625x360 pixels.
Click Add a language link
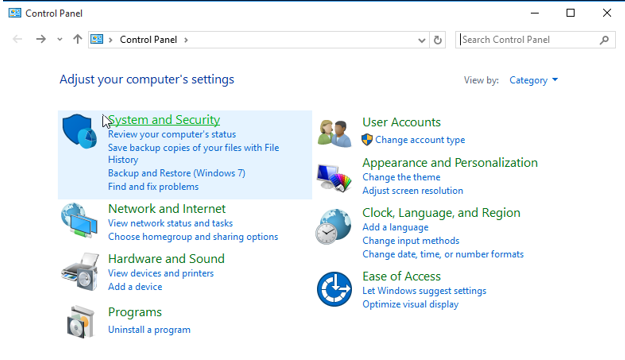(395, 227)
